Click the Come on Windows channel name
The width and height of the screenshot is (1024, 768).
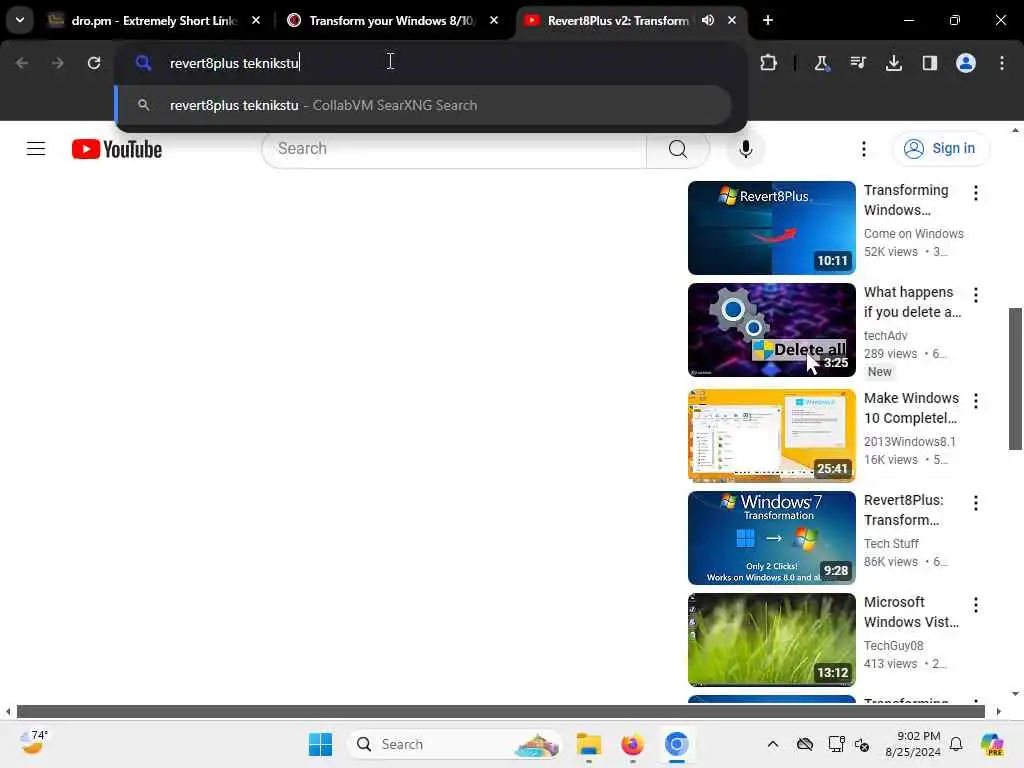[x=914, y=233]
